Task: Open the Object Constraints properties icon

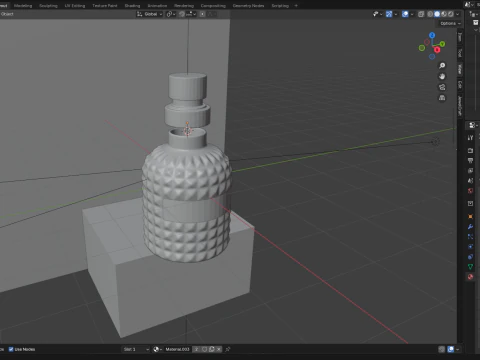Action: (470, 257)
